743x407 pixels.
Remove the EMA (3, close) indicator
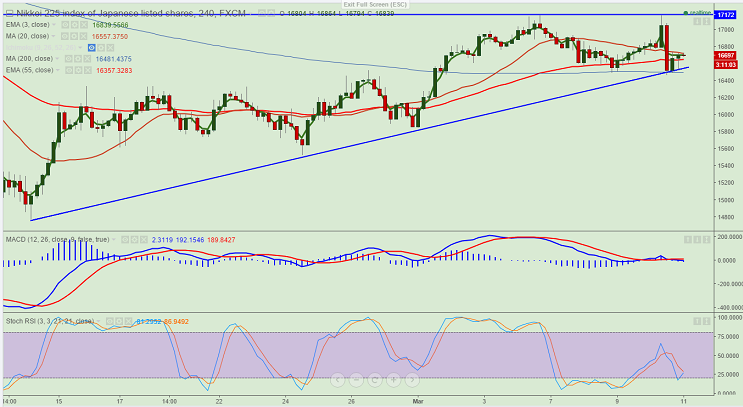tap(84, 25)
